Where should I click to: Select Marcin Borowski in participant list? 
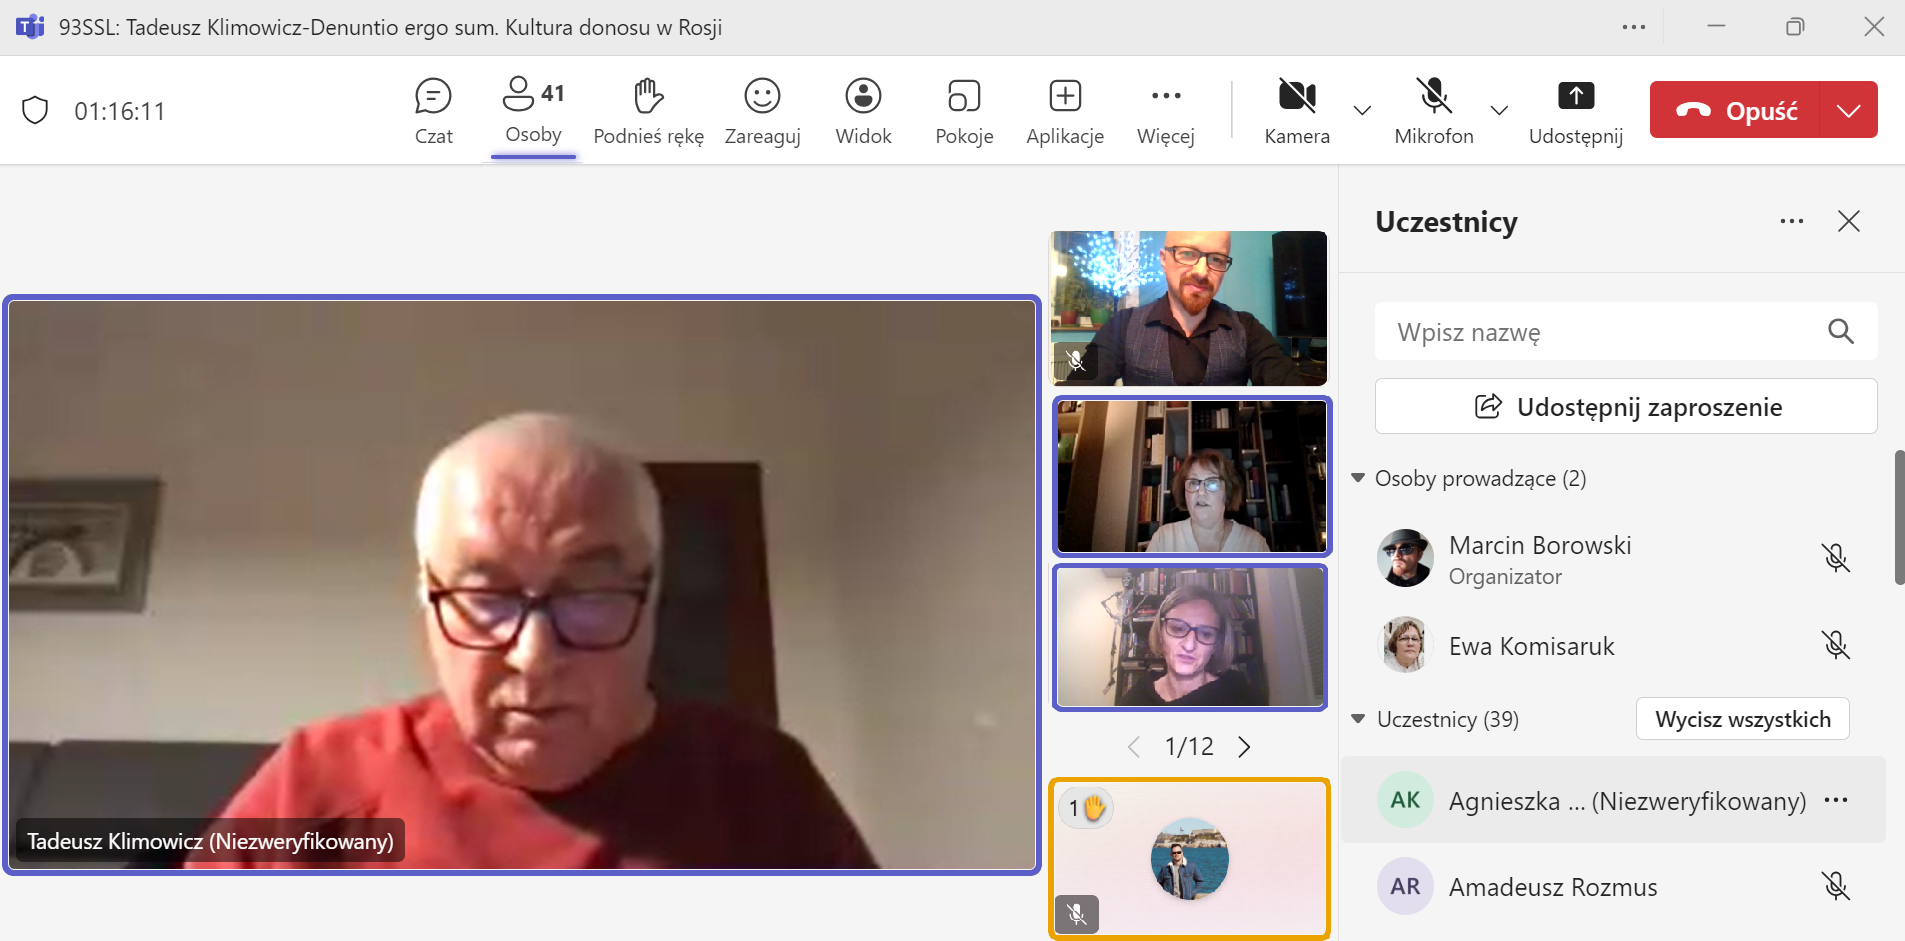[1612, 559]
